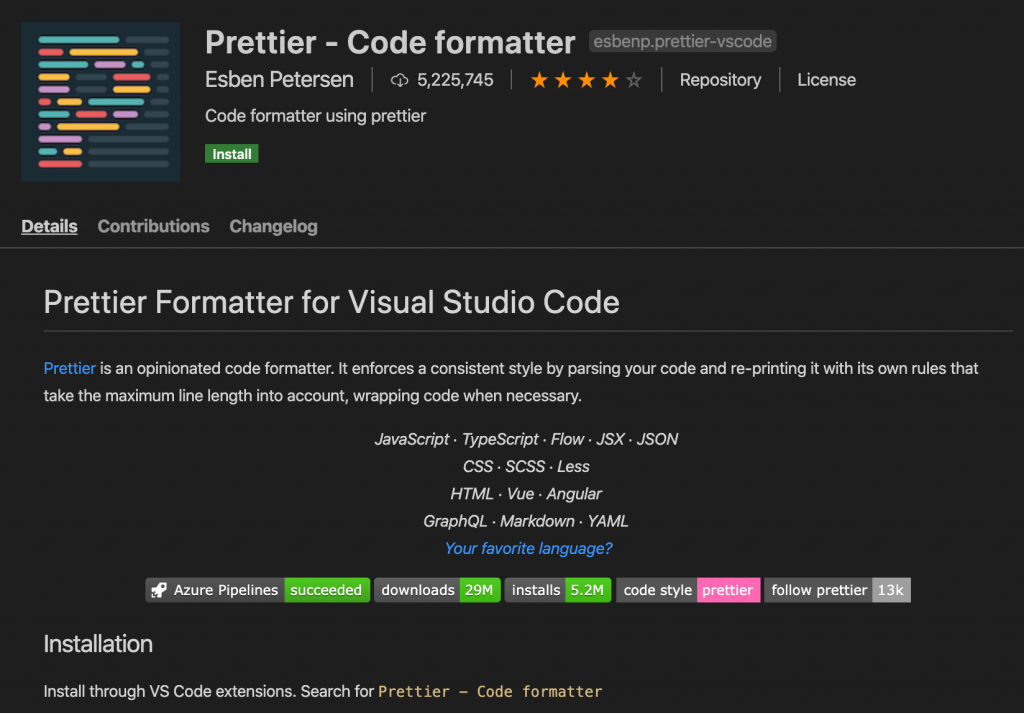Switch to the Contributions tab
Viewport: 1024px width, 713px height.
(x=153, y=226)
